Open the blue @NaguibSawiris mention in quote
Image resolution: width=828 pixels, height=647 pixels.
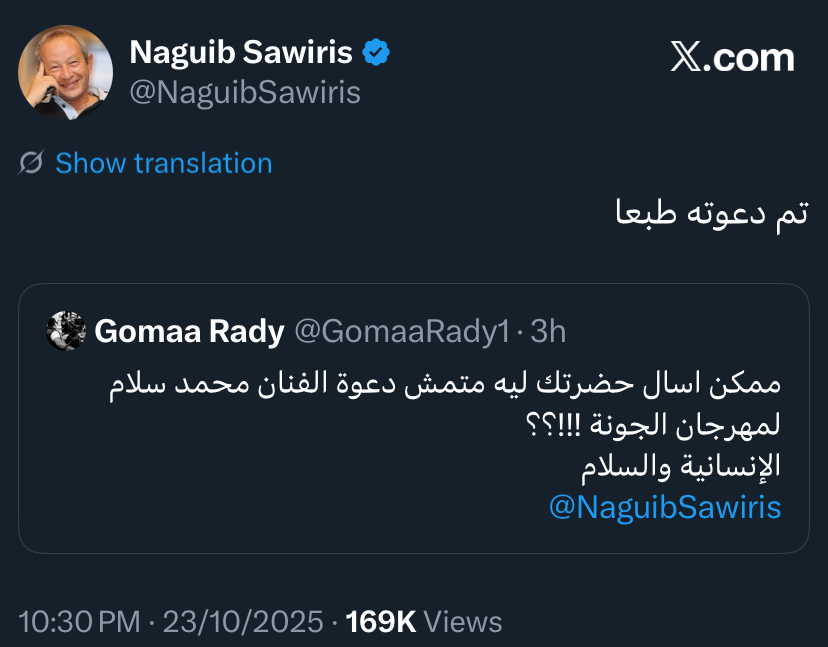[665, 506]
